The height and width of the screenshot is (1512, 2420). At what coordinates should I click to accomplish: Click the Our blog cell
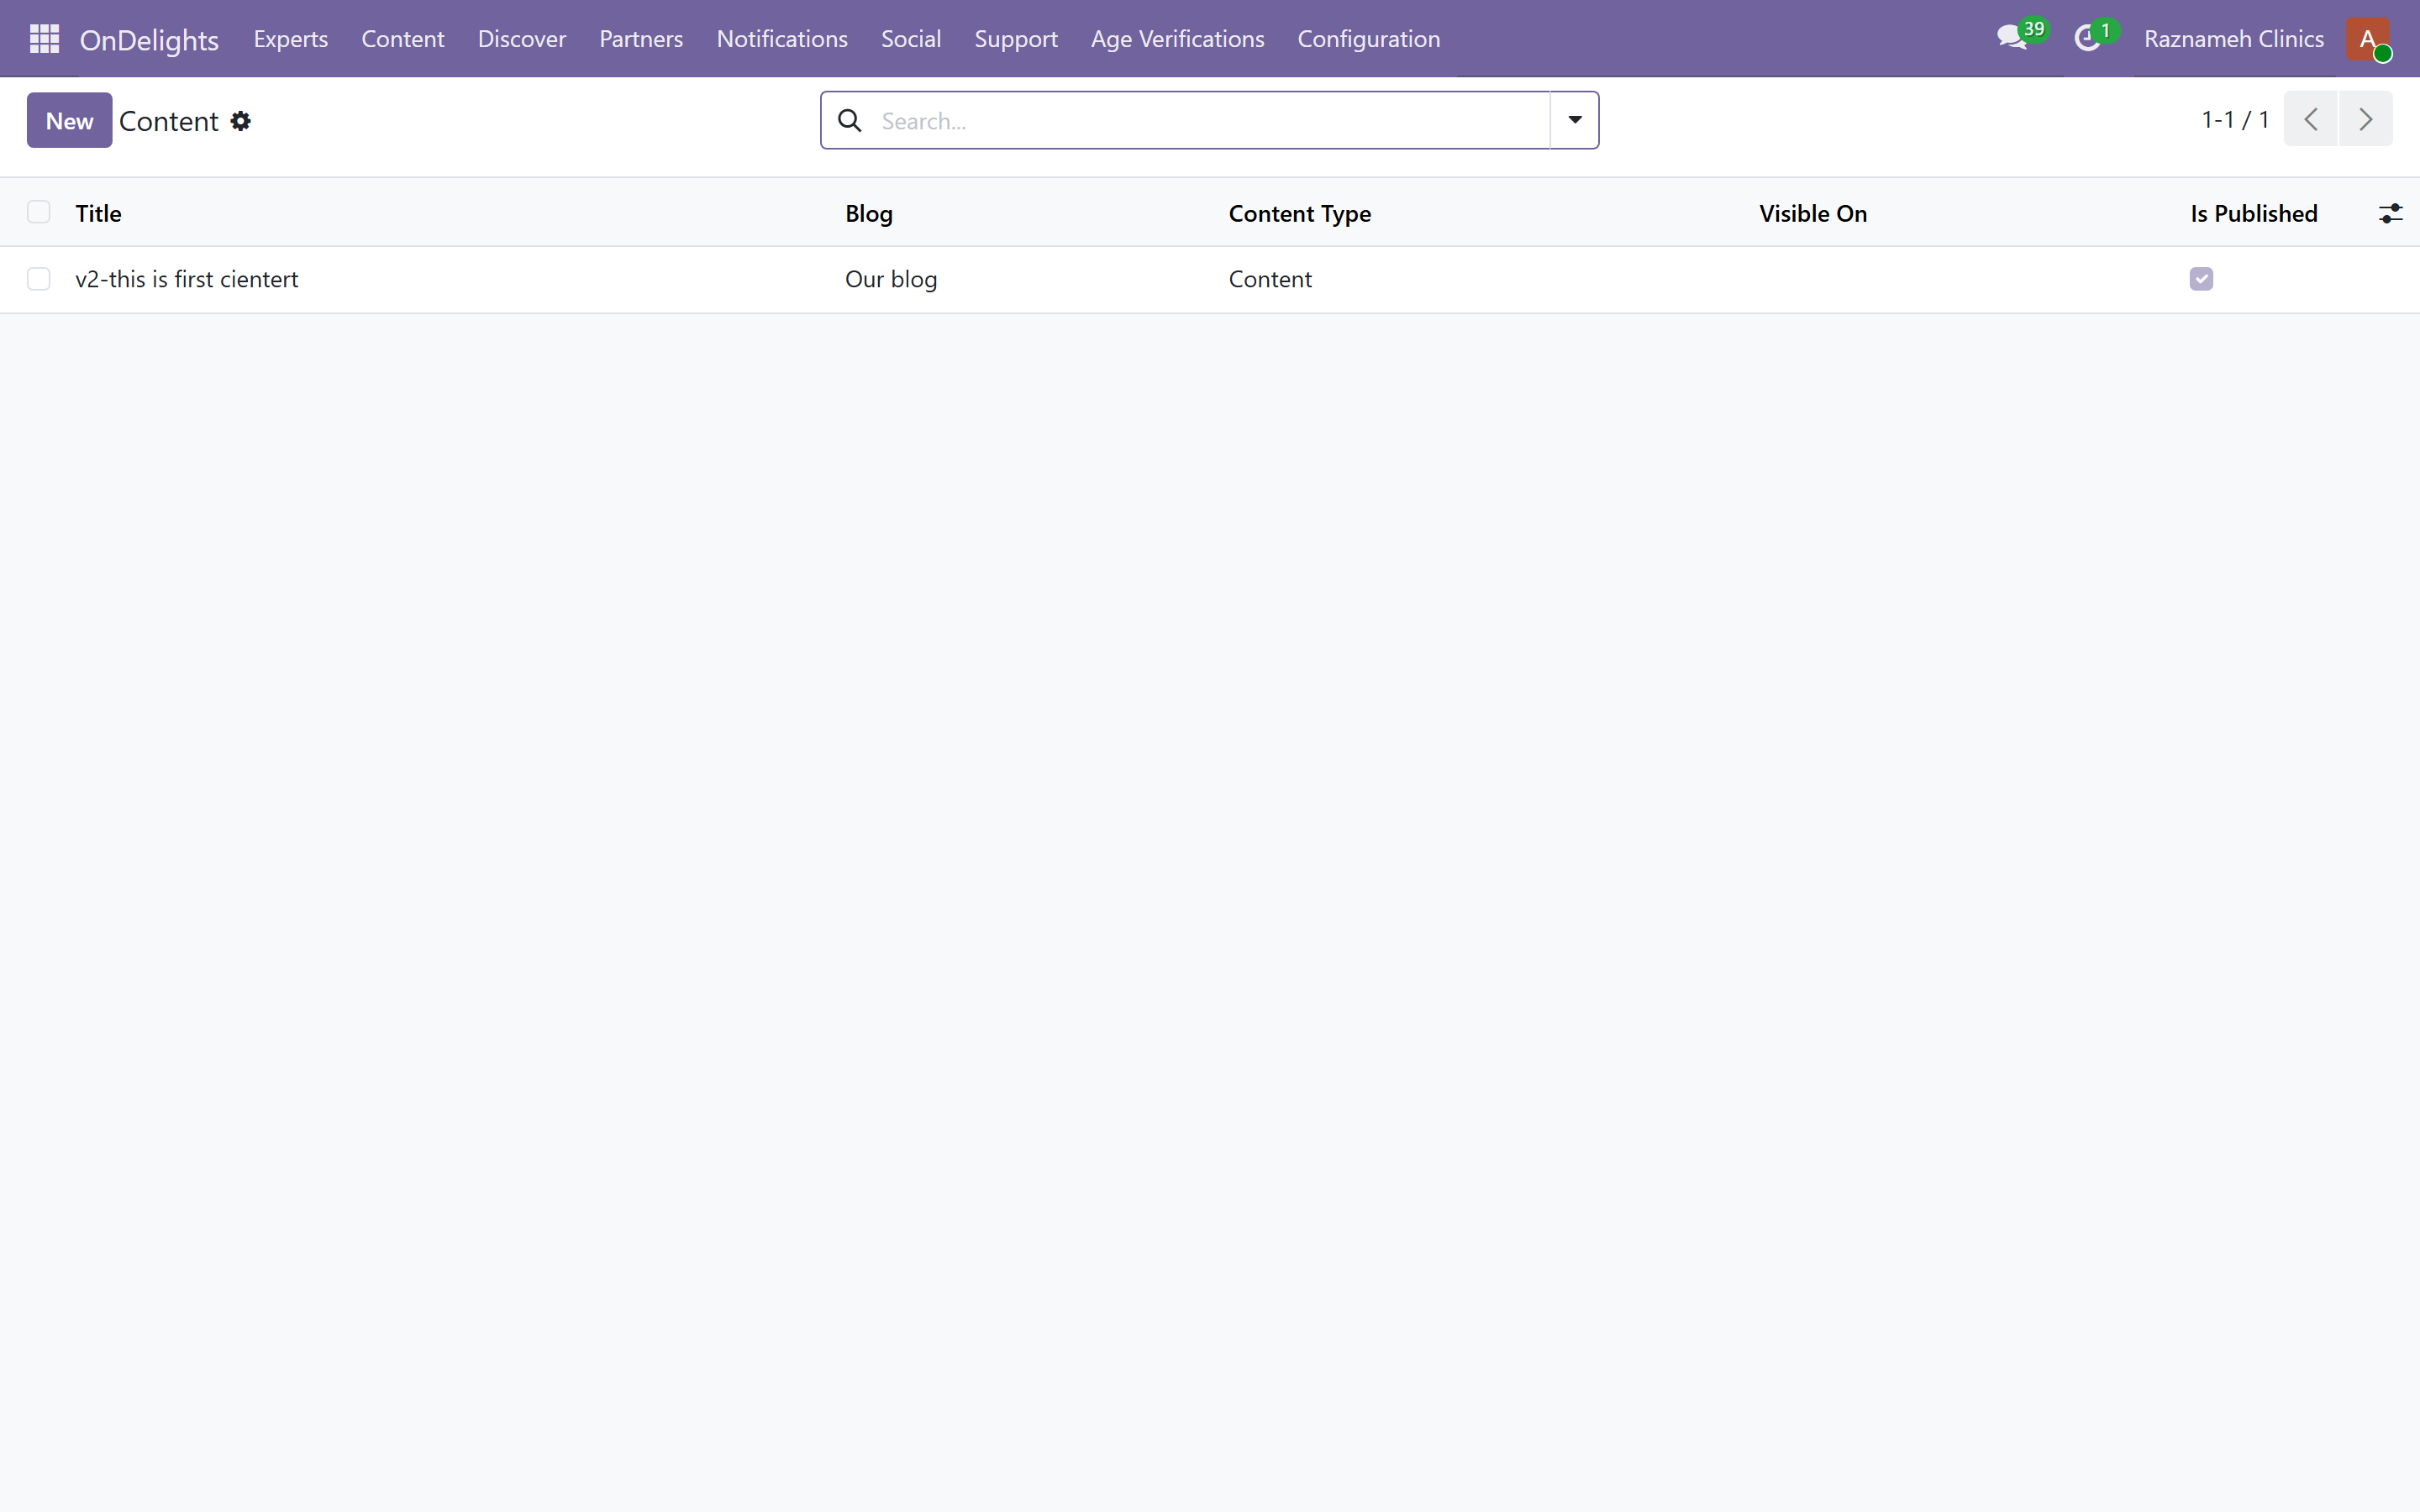(891, 279)
